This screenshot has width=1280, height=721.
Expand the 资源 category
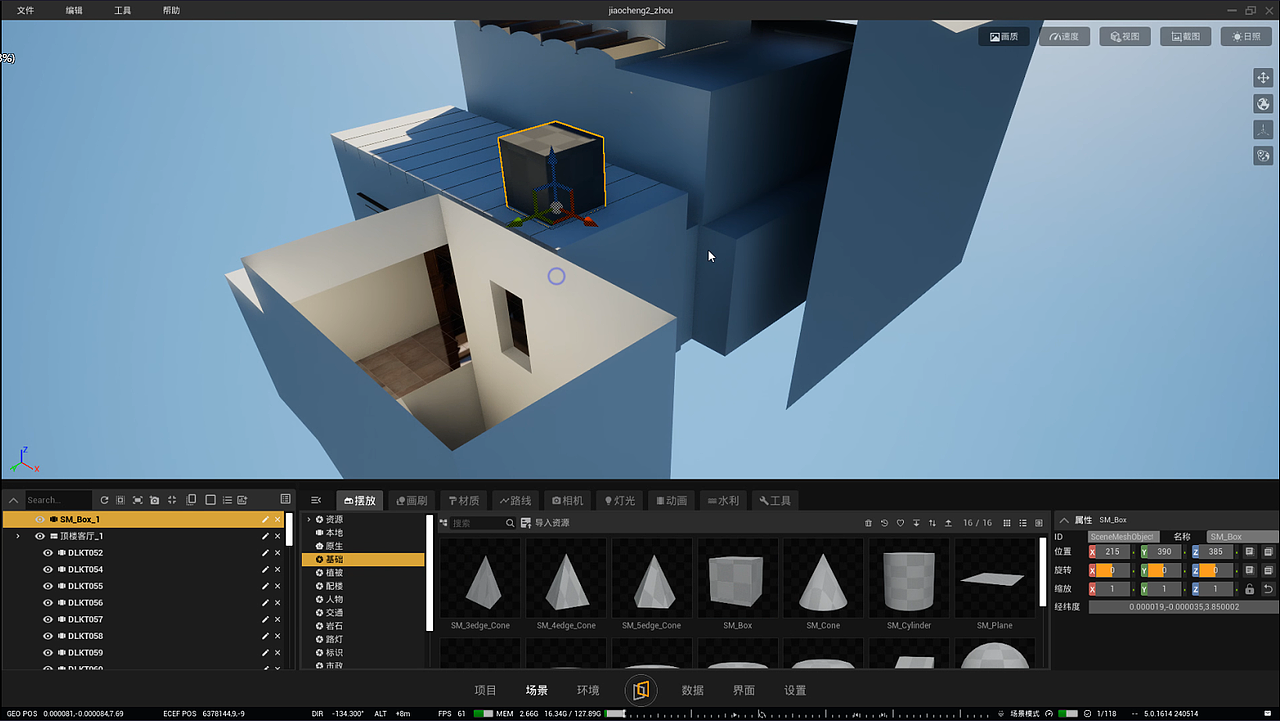pos(309,519)
